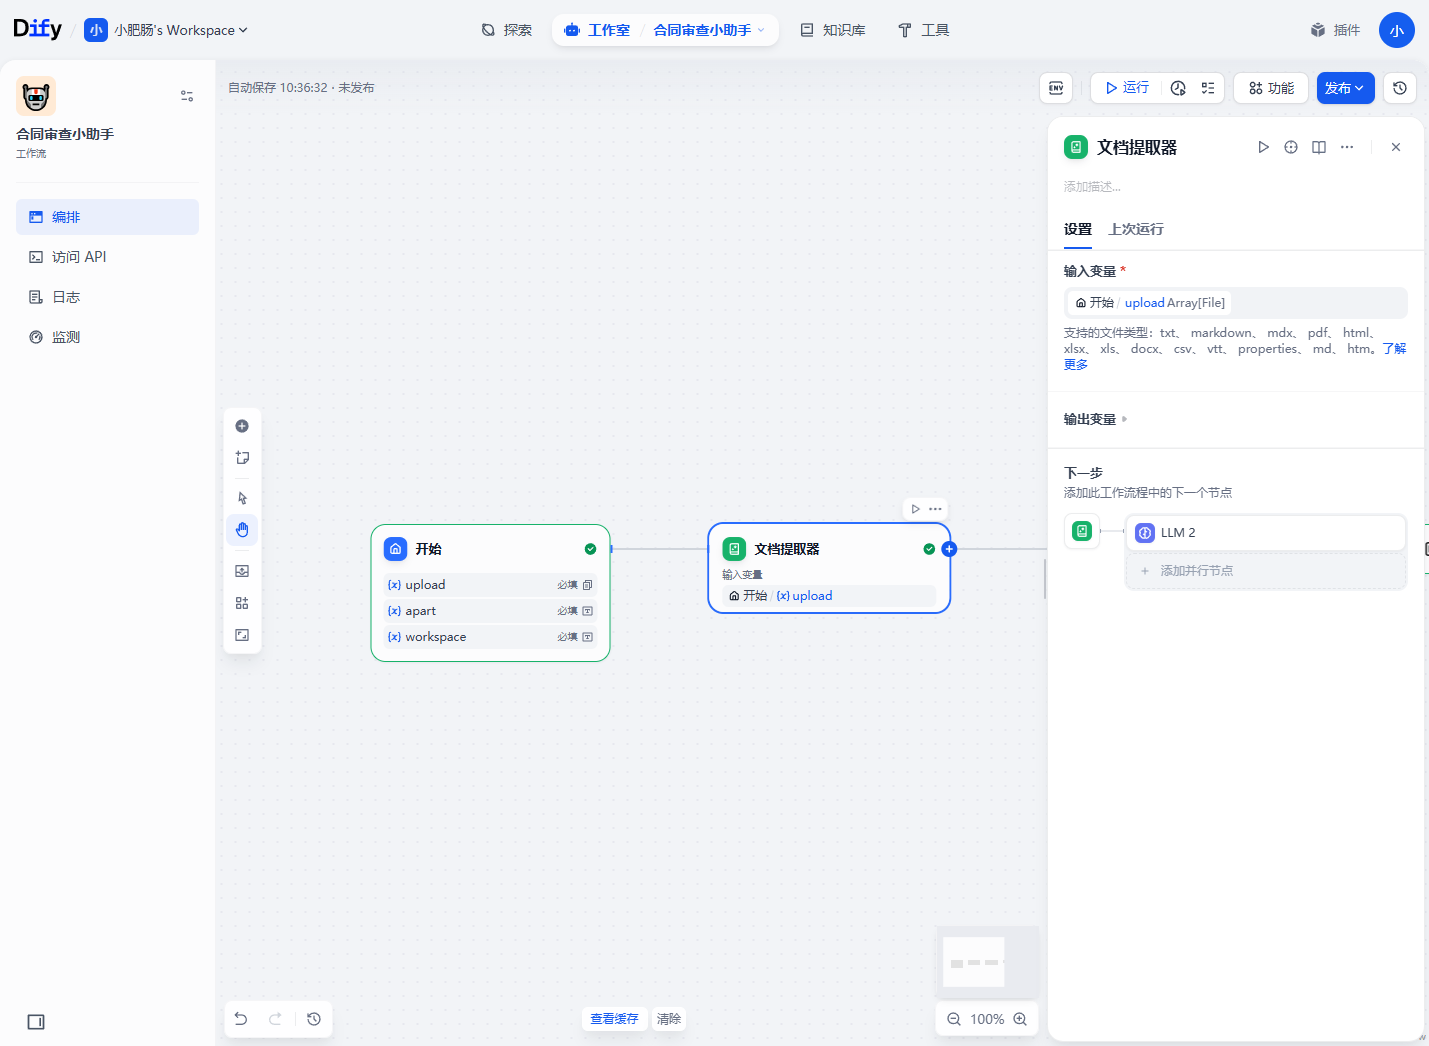Click blue plus handle on 文档提取器 node
This screenshot has height=1046, width=1429.
pos(950,549)
